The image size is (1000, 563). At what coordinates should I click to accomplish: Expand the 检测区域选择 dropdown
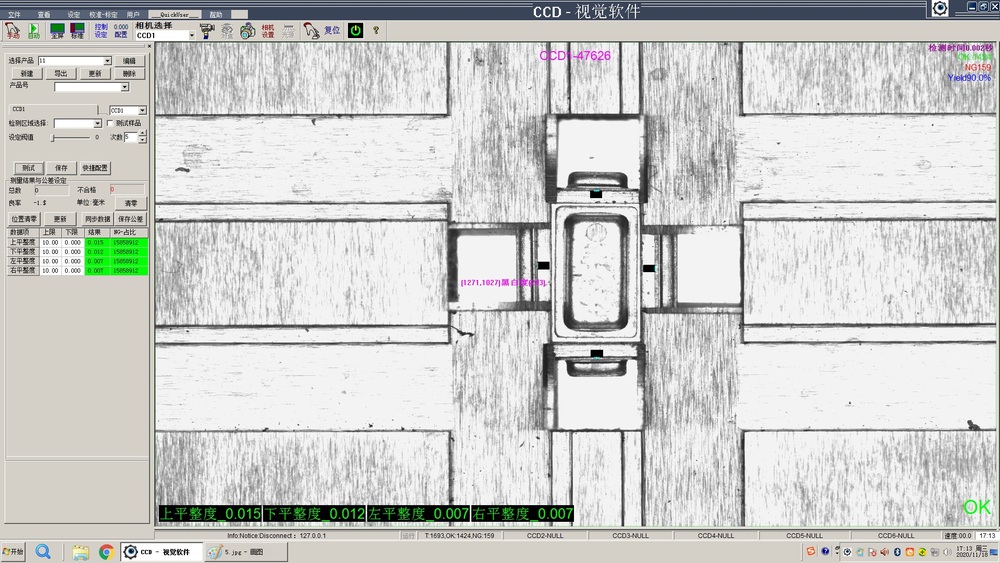(x=98, y=123)
